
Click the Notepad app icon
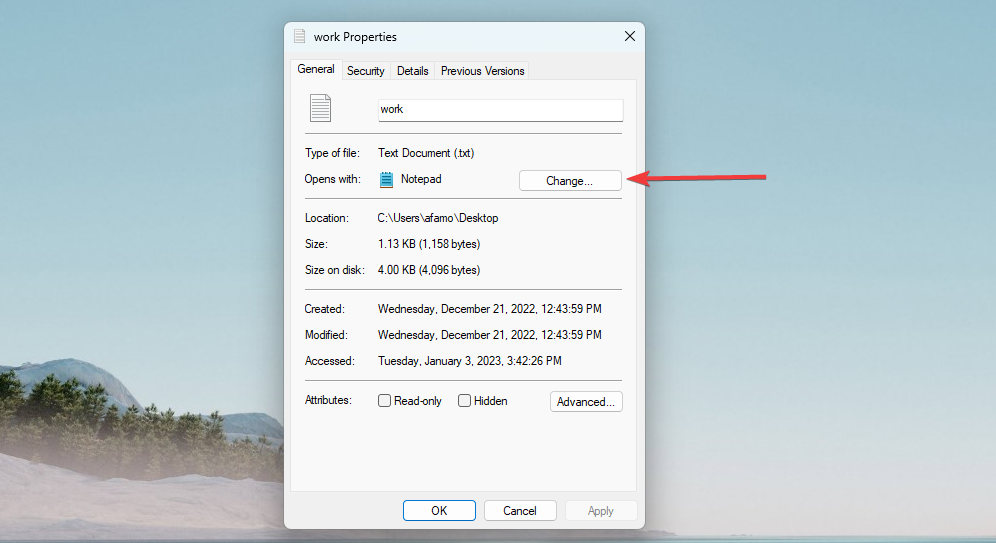click(386, 180)
